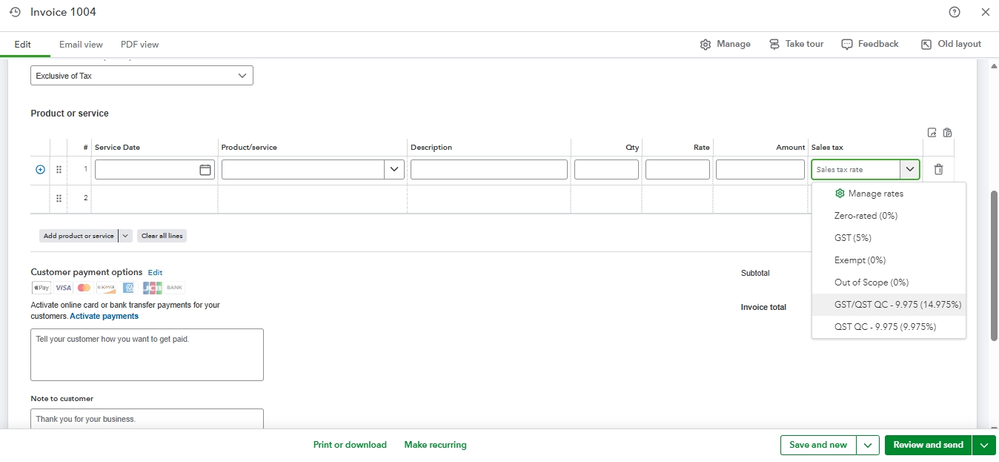Choose Zero-rated (0%) tax rate
The image size is (999, 462).
[x=888, y=215]
